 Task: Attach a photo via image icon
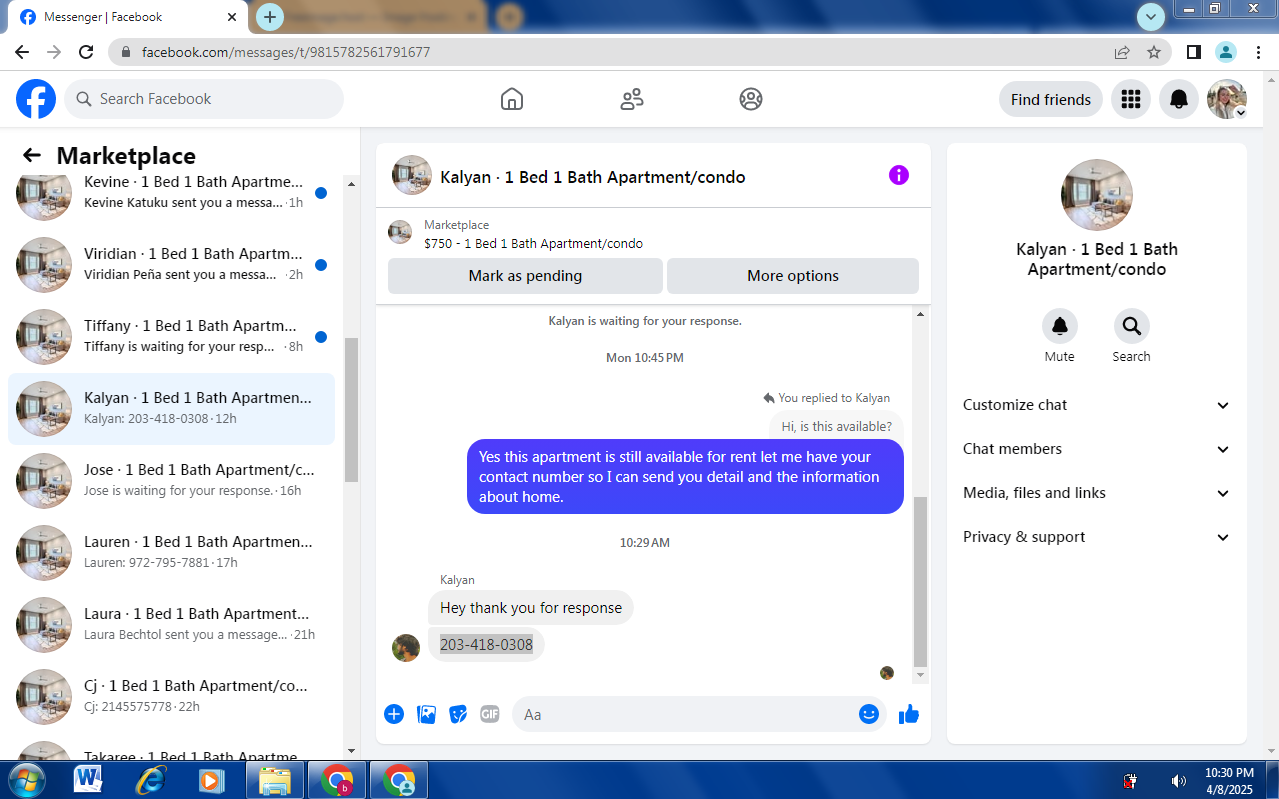pyautogui.click(x=426, y=714)
